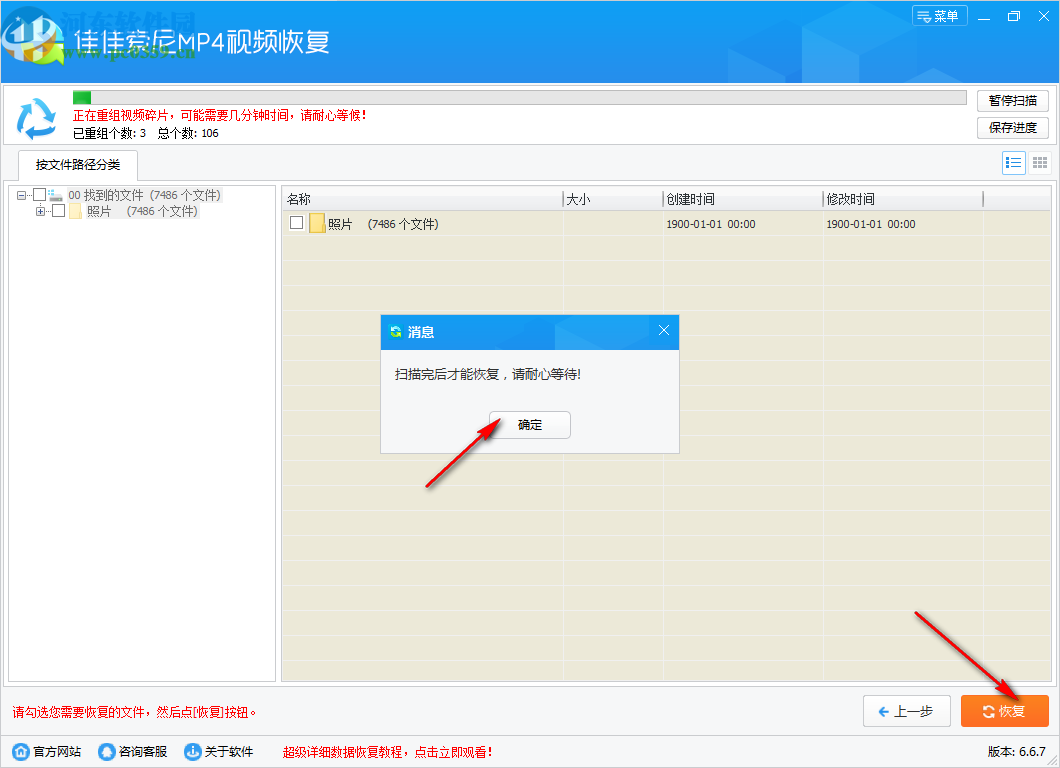Check the 照片 checkbox in the tree
The width and height of the screenshot is (1060, 768).
58,211
